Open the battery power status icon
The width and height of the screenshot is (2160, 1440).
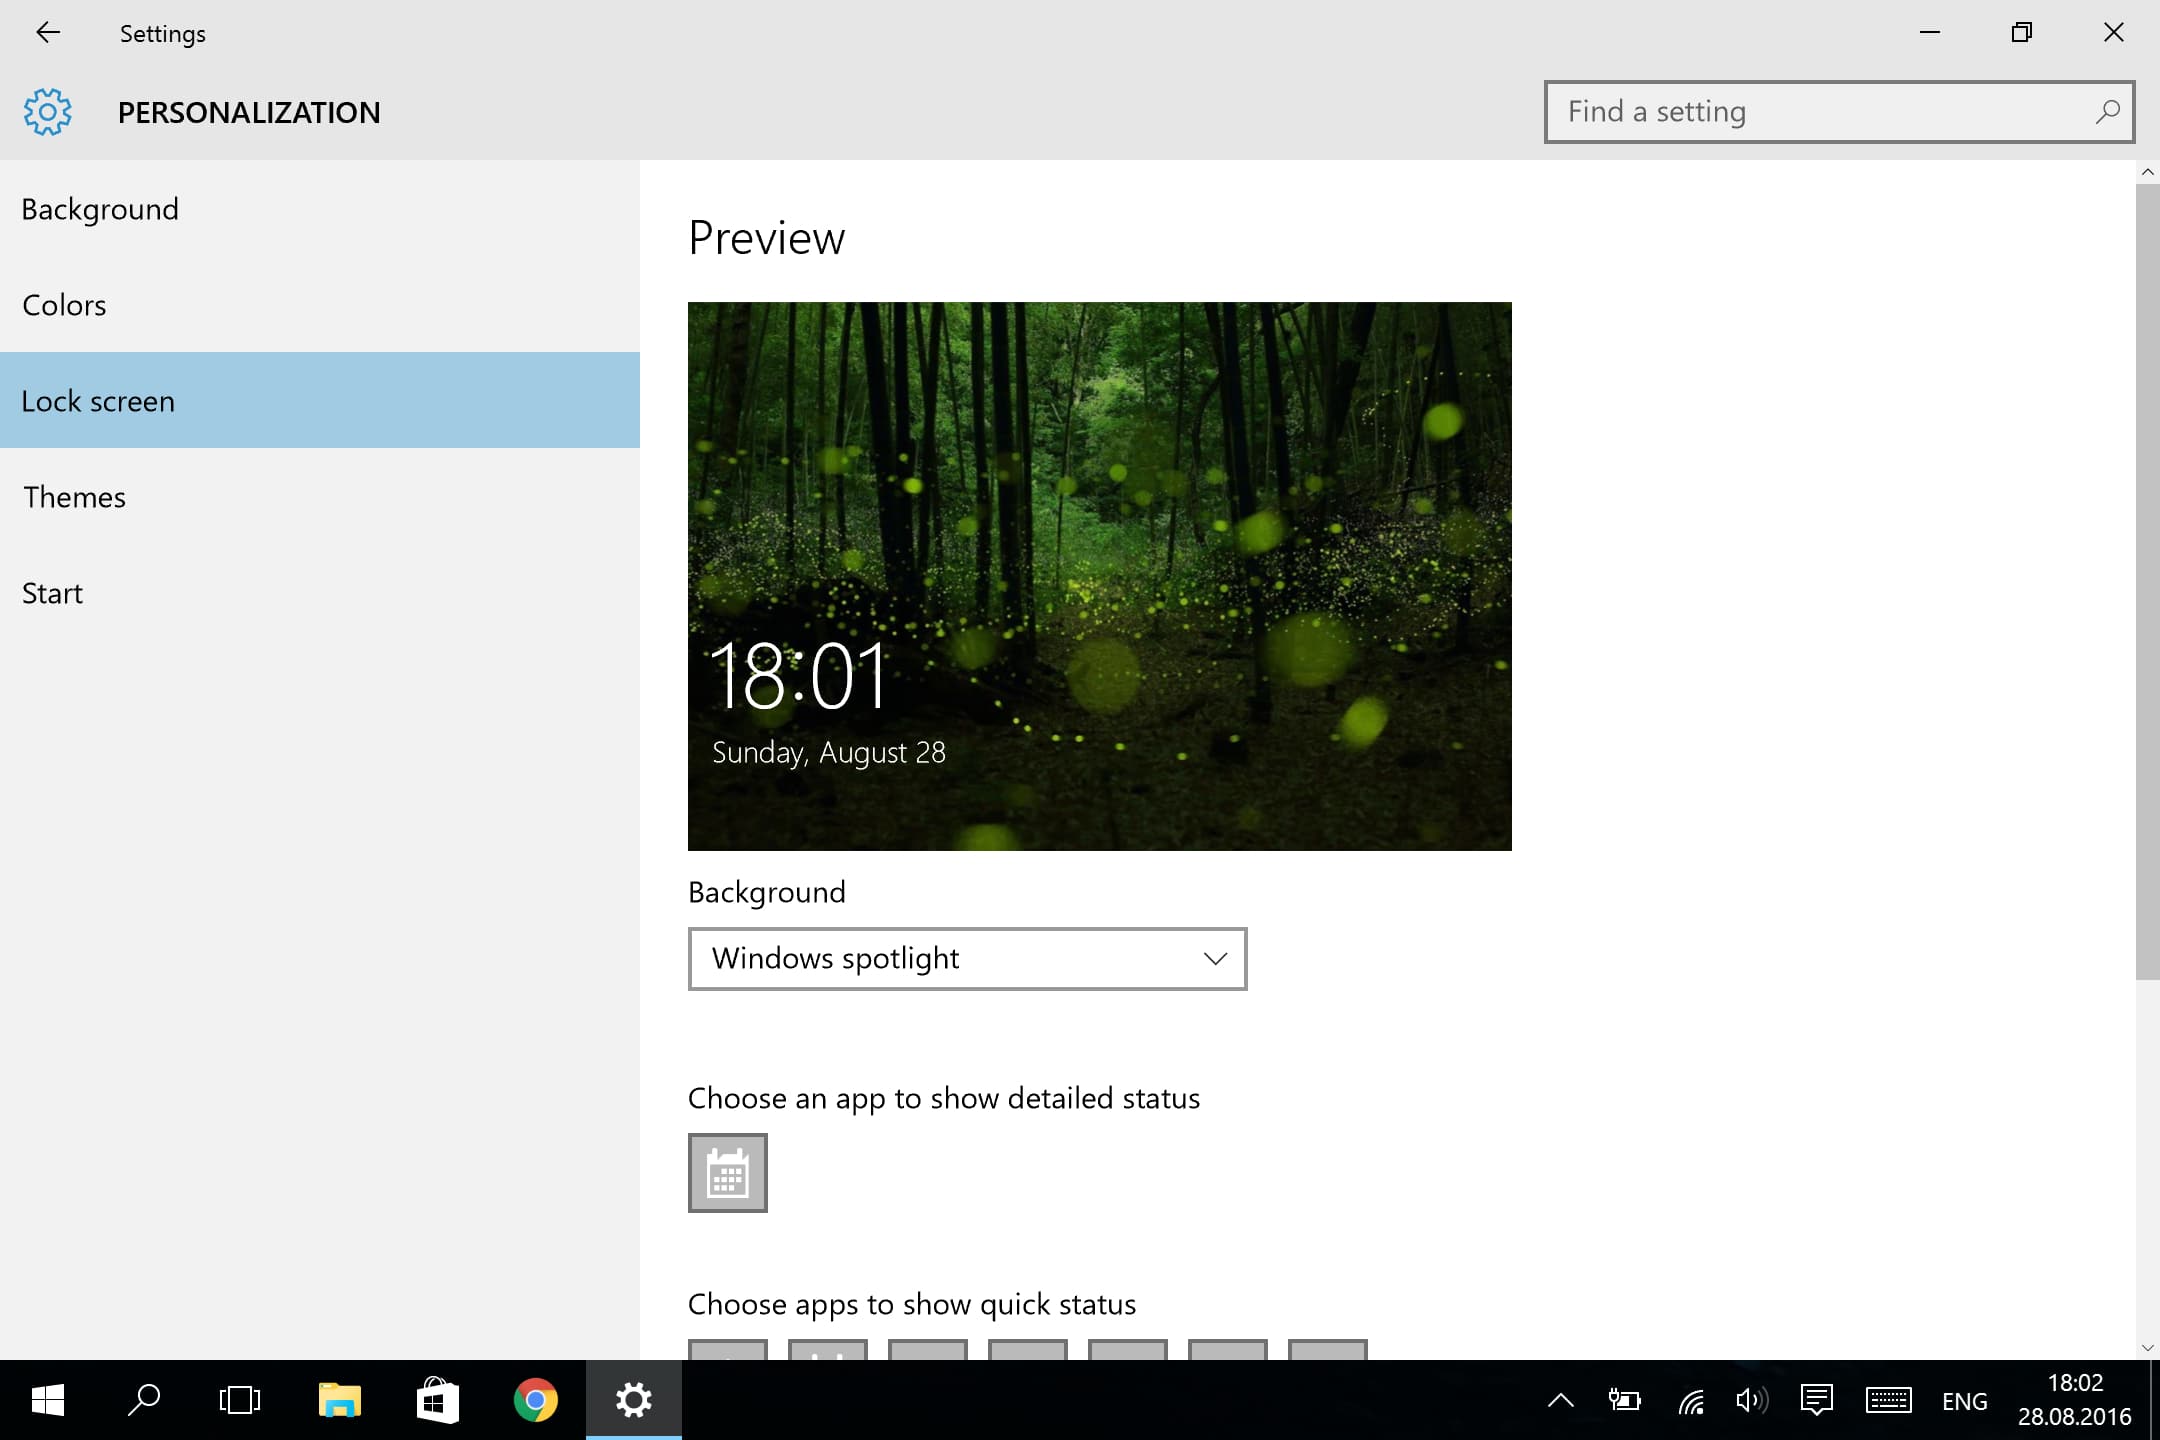(1624, 1401)
